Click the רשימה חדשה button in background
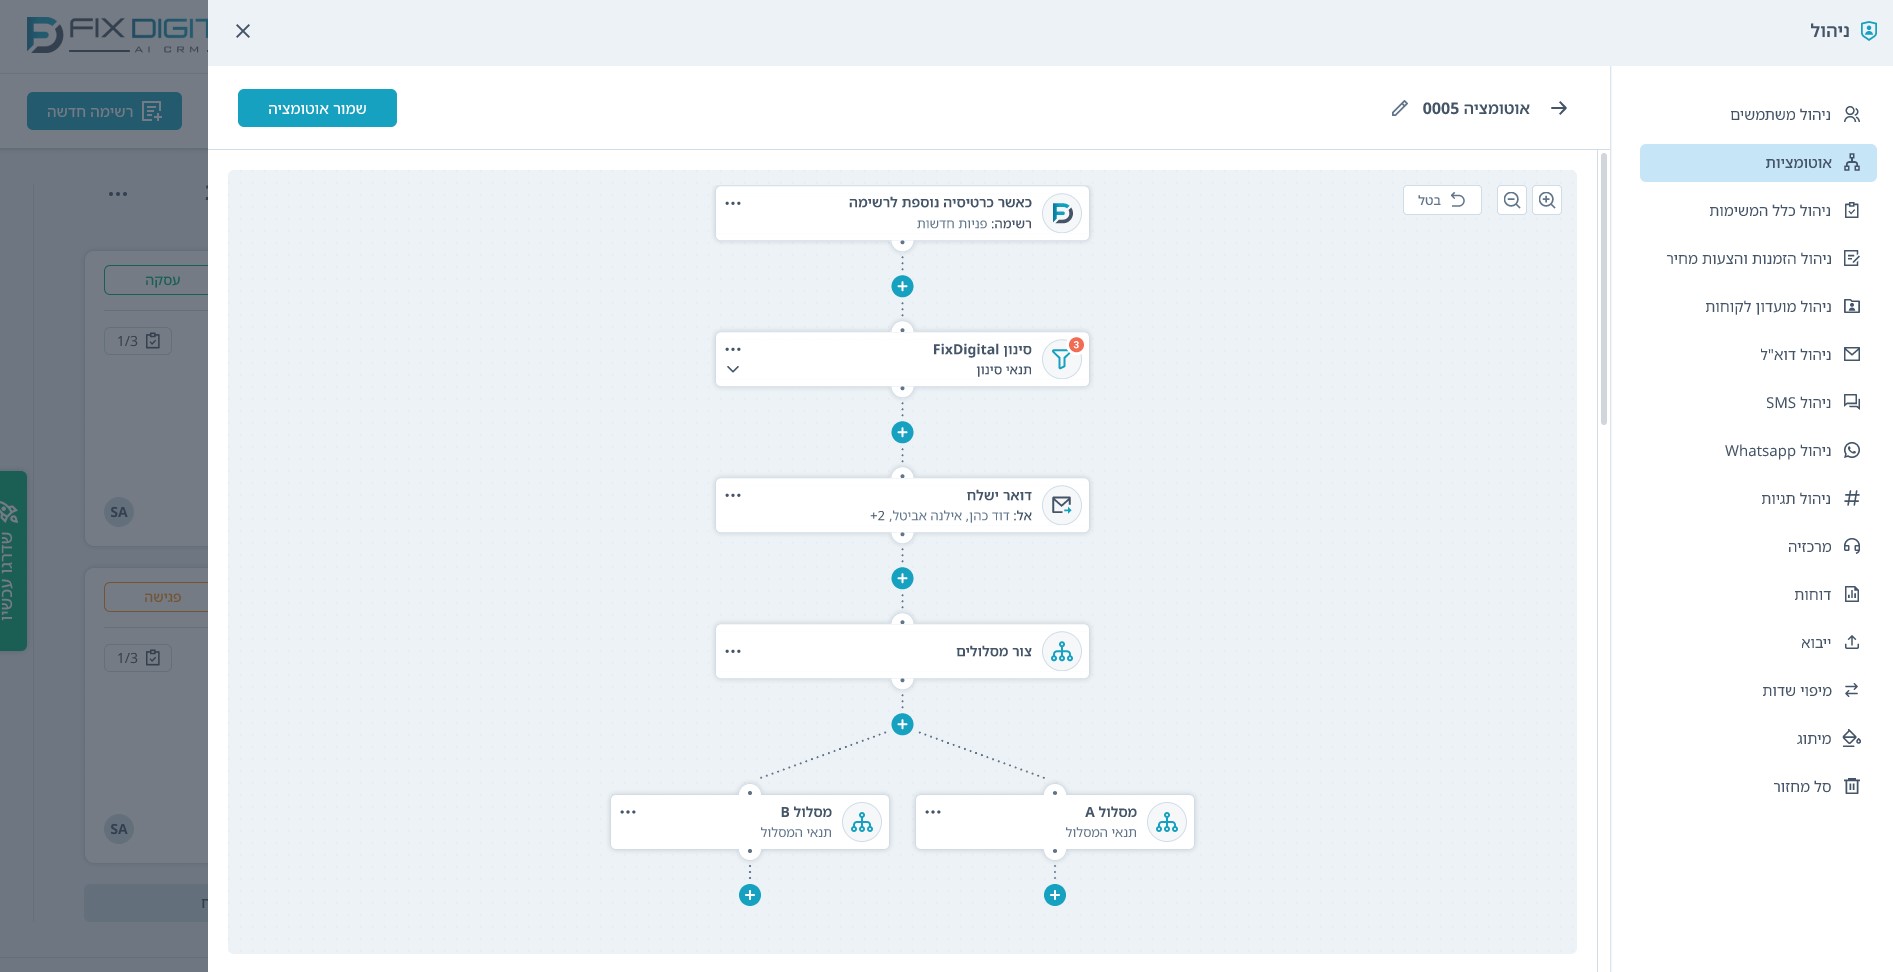 pos(104,111)
